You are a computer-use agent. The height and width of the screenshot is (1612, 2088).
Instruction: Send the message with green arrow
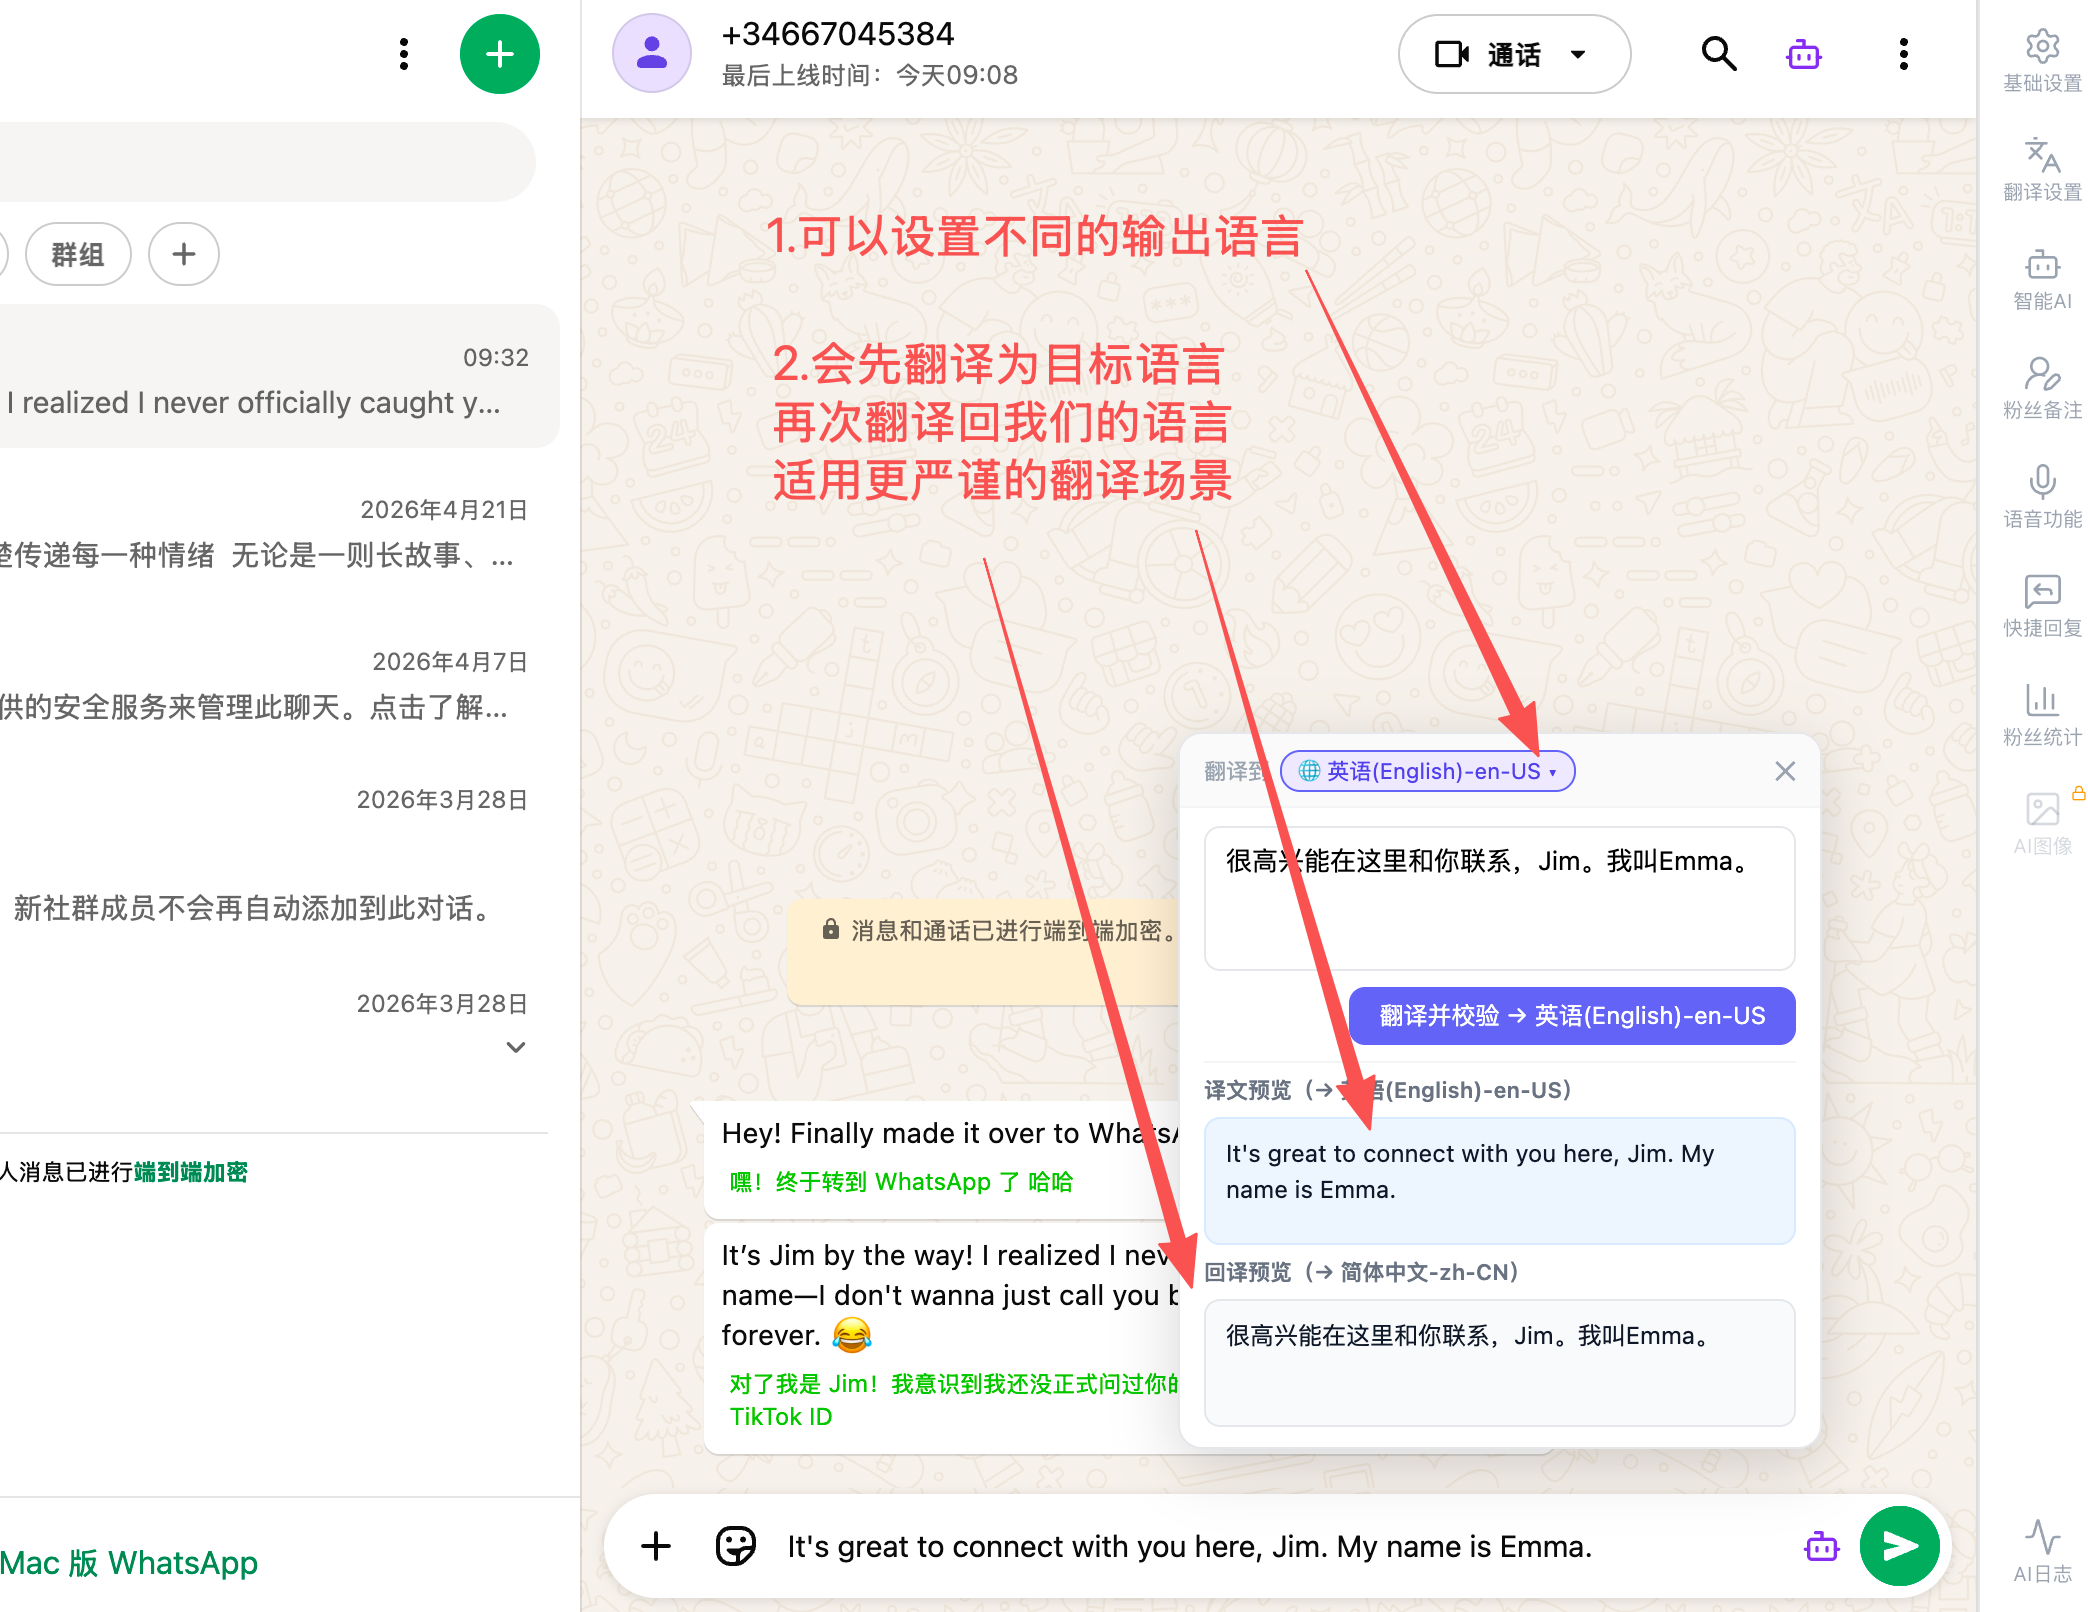click(x=1899, y=1546)
